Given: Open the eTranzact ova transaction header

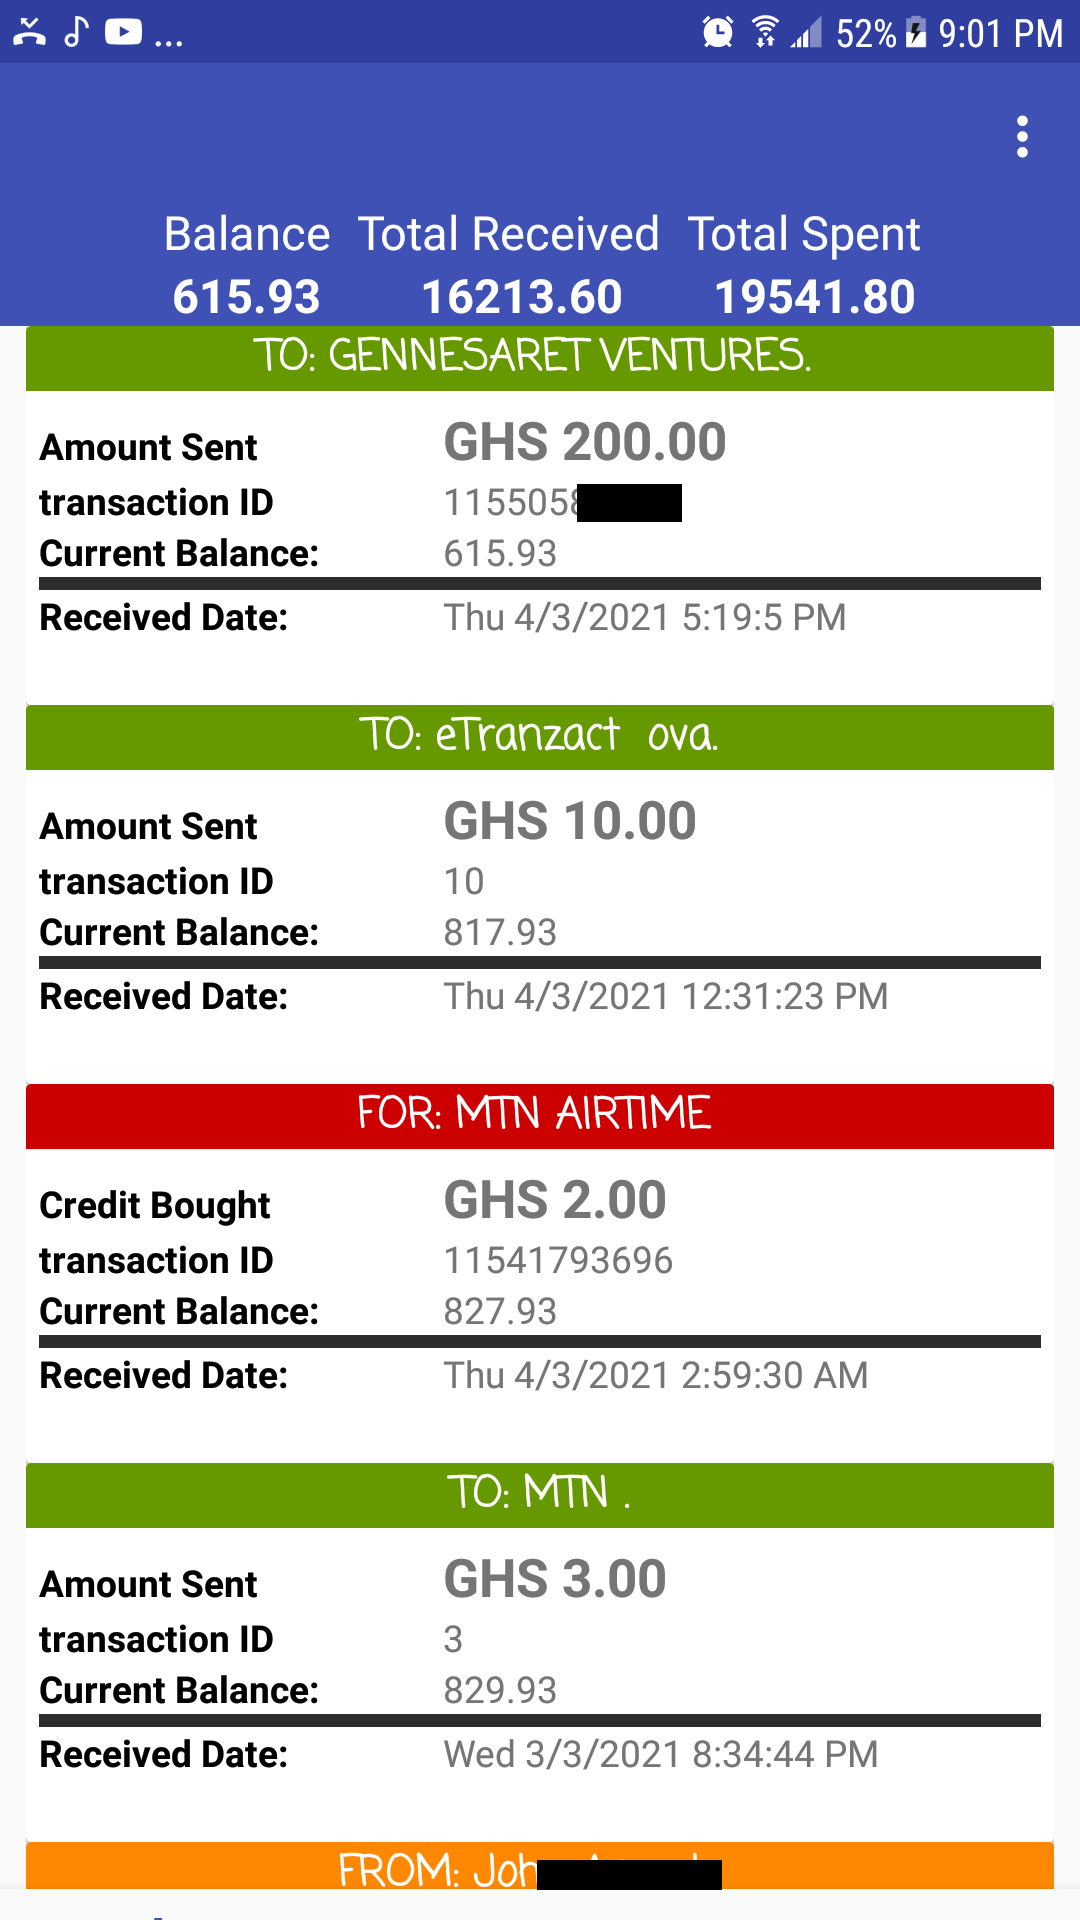Looking at the screenshot, I should [x=540, y=736].
